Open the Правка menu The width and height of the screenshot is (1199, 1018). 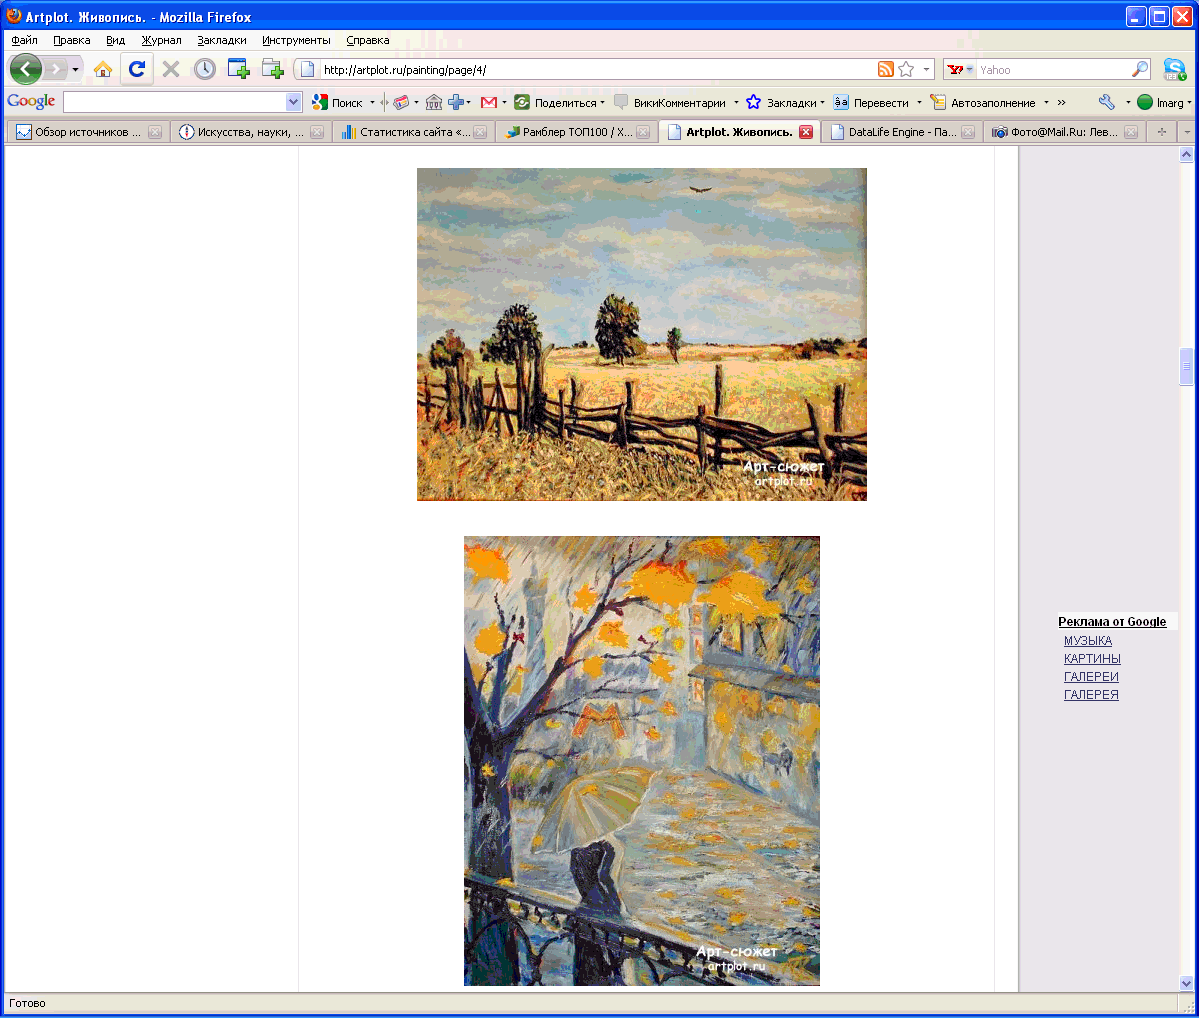tap(72, 40)
